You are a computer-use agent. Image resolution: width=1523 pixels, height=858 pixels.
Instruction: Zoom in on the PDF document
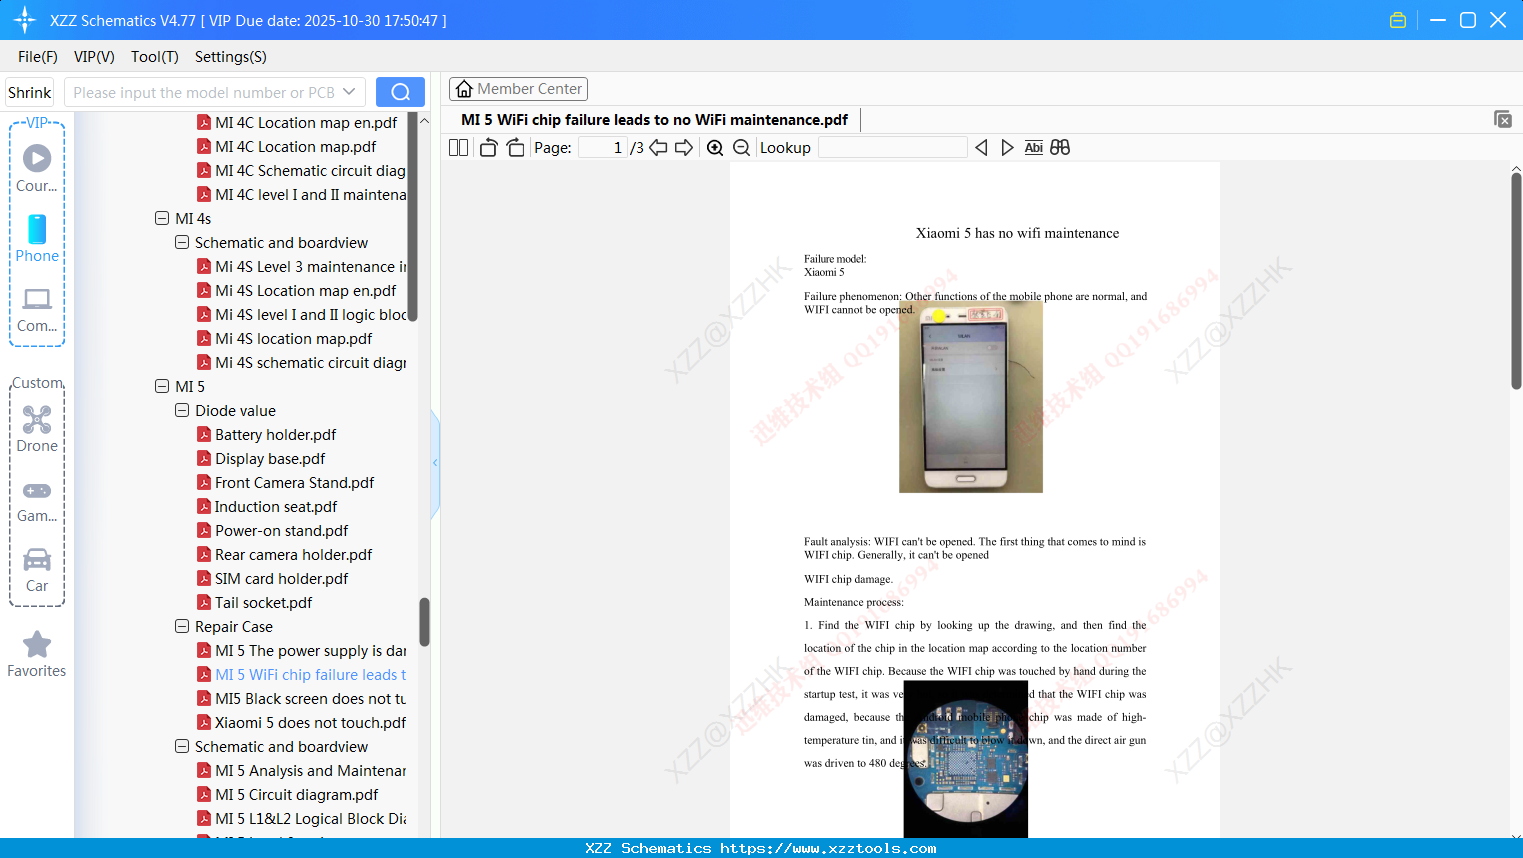coord(715,147)
